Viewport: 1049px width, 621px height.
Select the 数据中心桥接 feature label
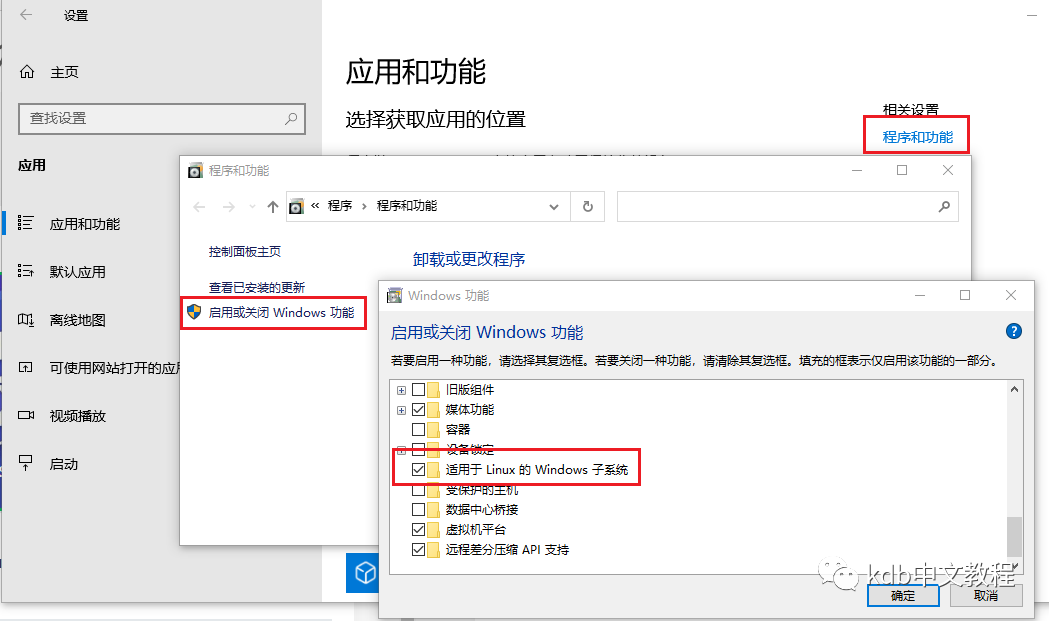(x=482, y=510)
